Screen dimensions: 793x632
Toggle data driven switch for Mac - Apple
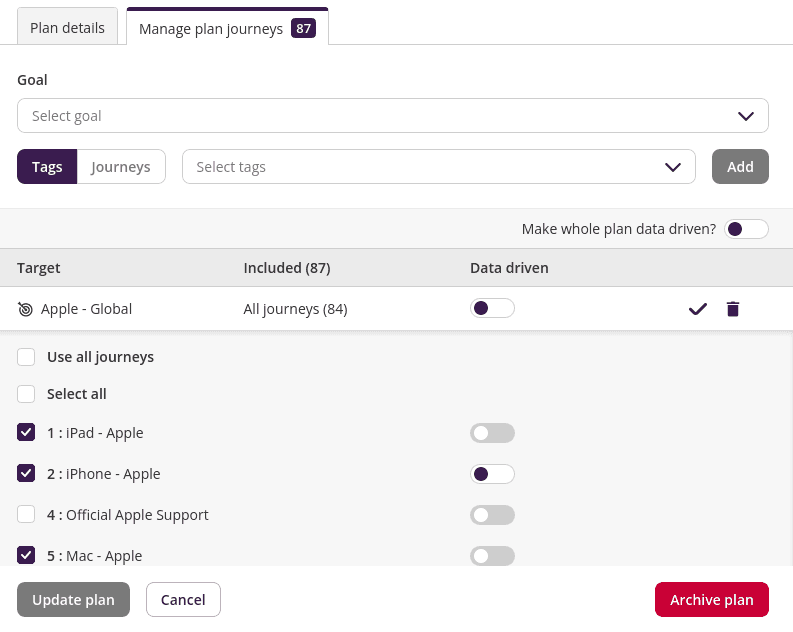pos(492,556)
